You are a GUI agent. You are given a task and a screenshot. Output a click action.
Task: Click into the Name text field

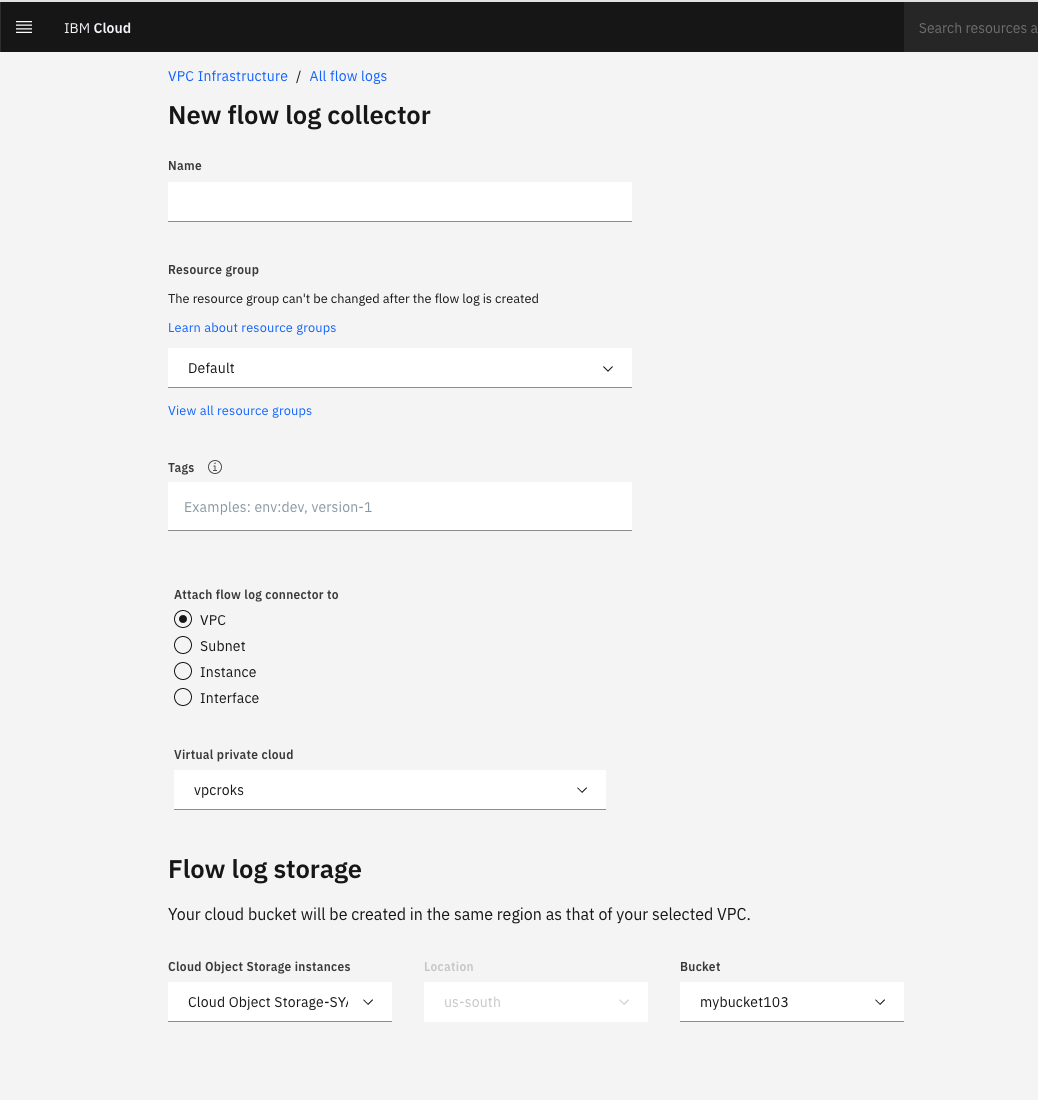[x=399, y=201]
